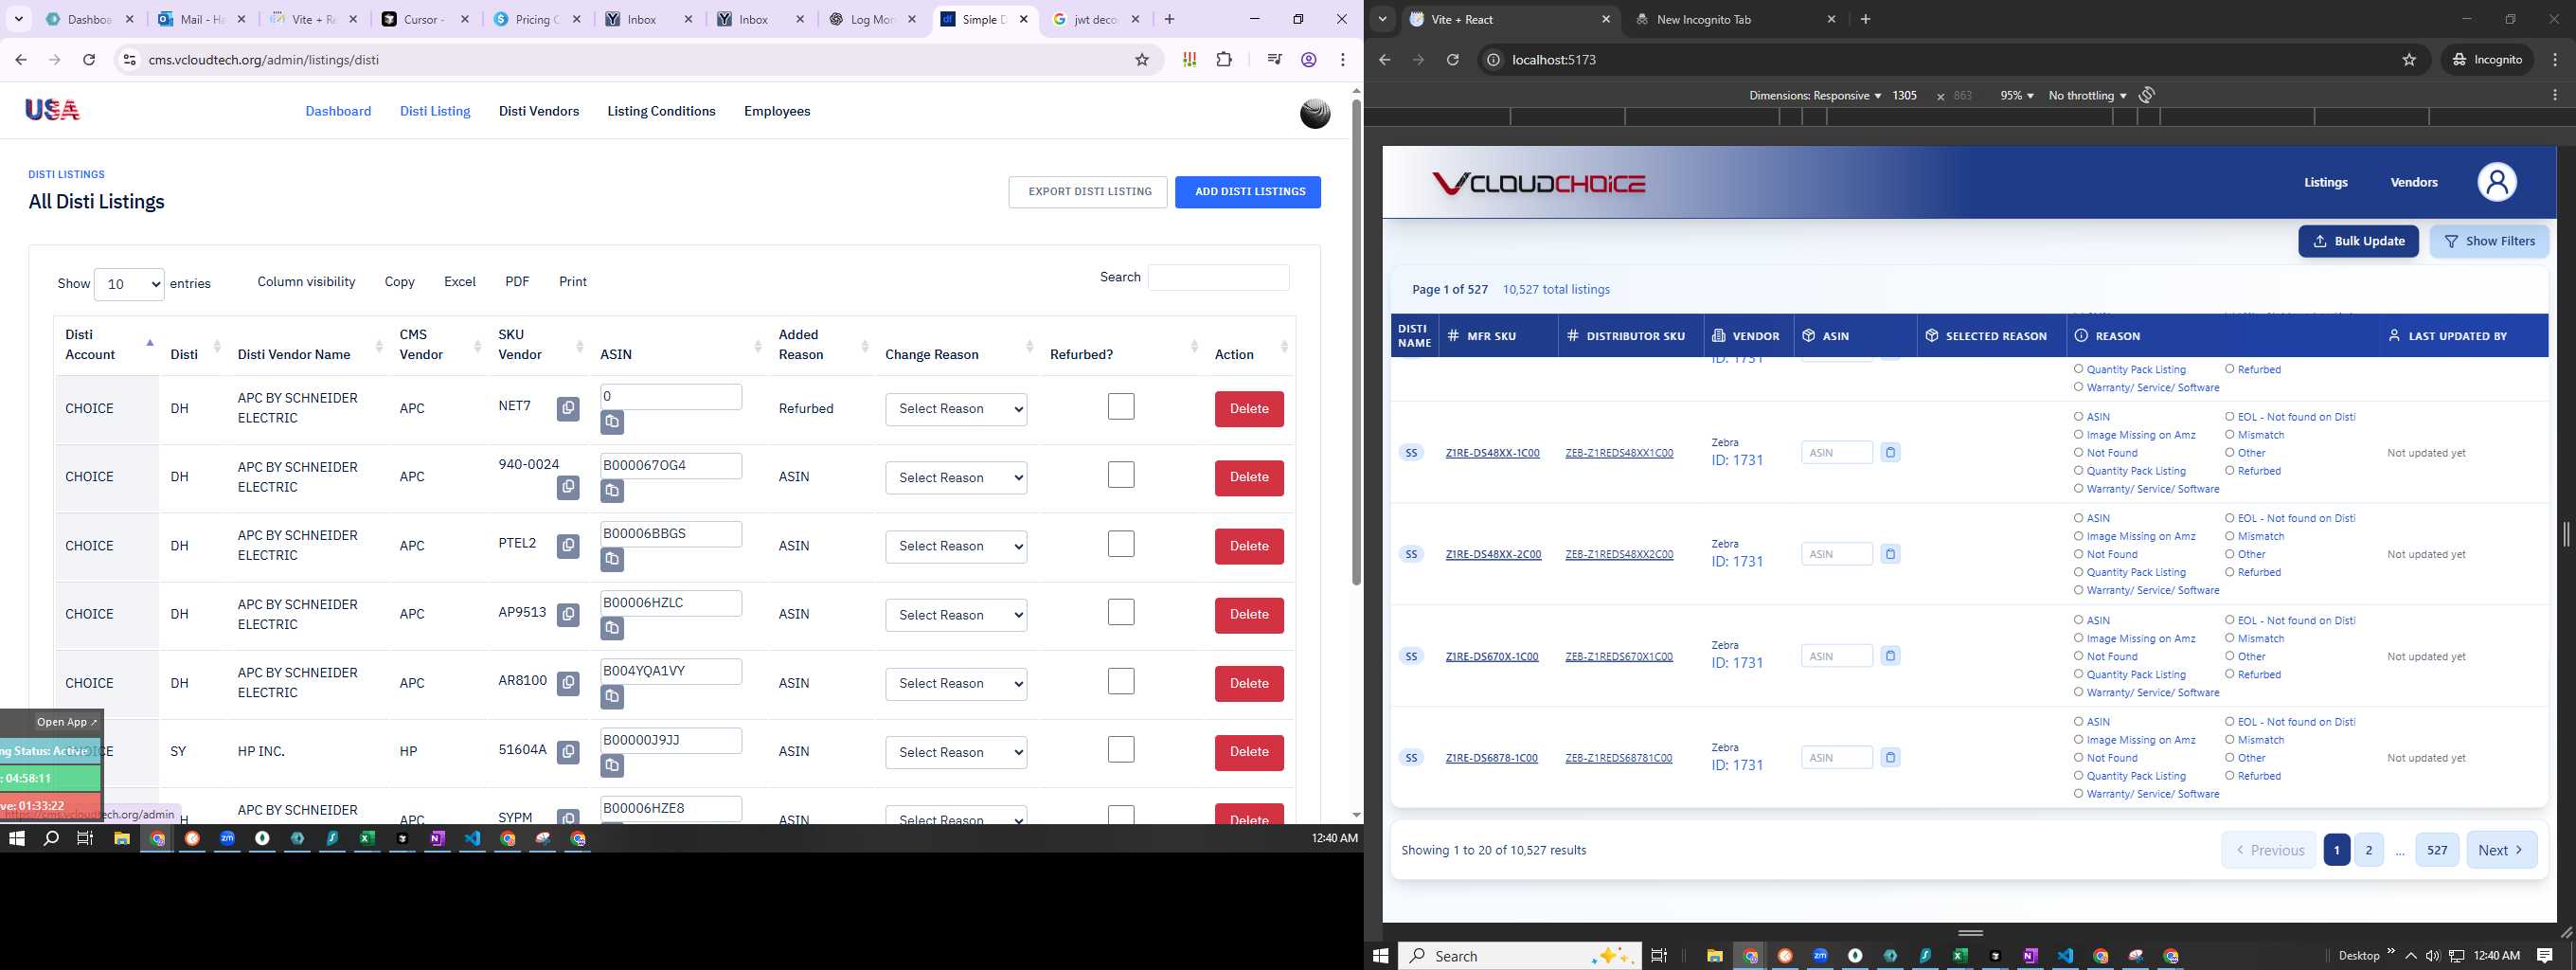The image size is (2576, 970).
Task: Open notification center icon in system tray
Action: click(x=2545, y=956)
